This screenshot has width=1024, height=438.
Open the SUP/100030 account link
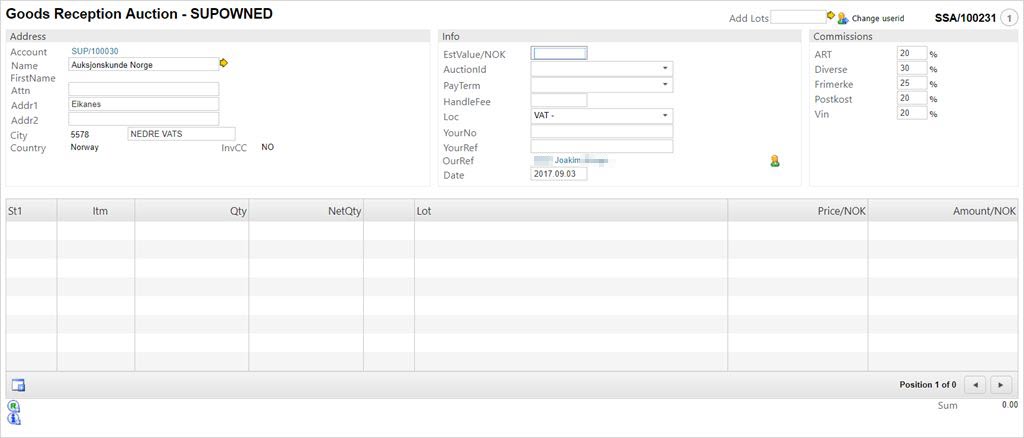[95, 51]
